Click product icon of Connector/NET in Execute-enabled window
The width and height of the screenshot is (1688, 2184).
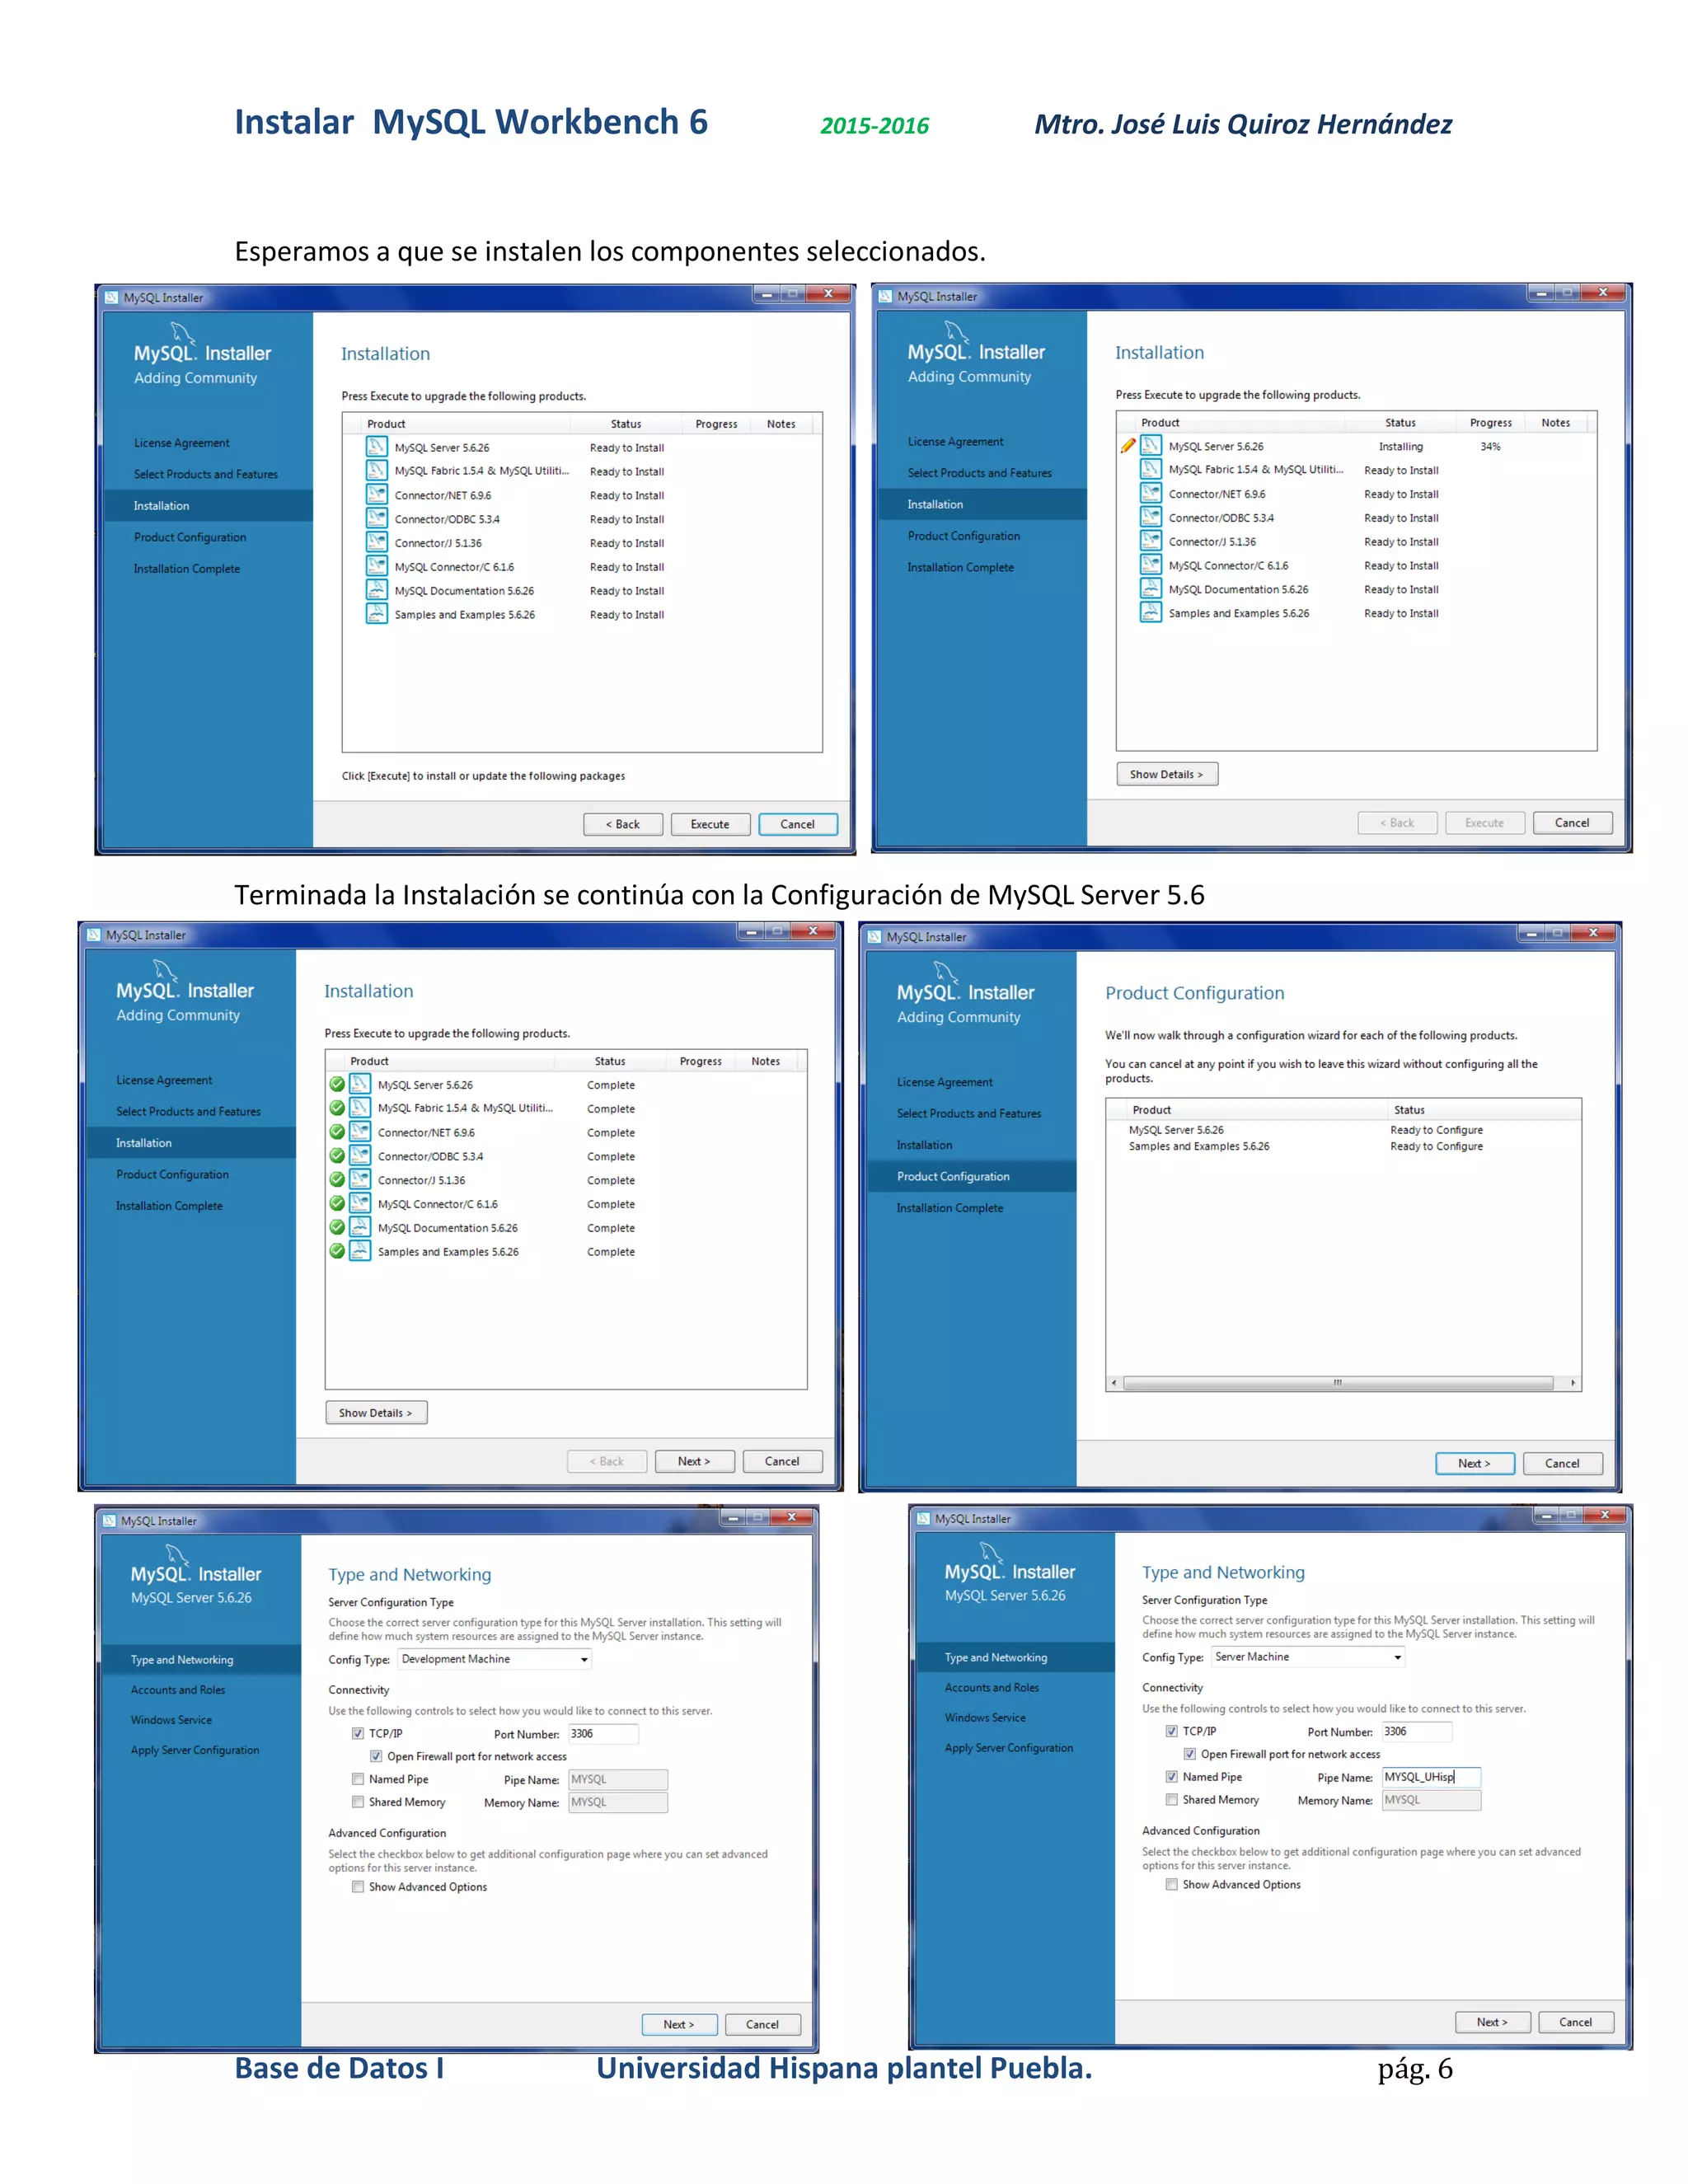click(x=377, y=495)
